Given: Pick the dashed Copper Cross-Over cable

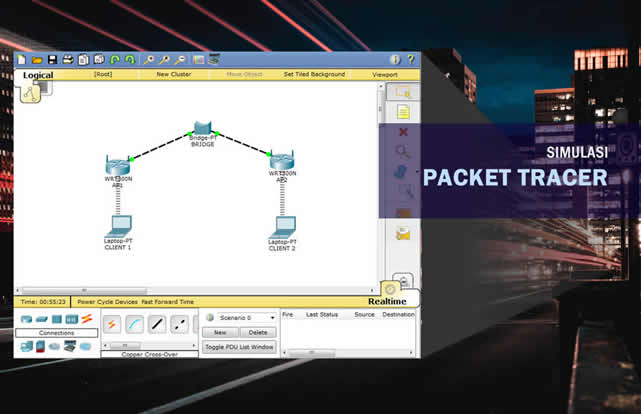Looking at the screenshot, I should (179, 324).
